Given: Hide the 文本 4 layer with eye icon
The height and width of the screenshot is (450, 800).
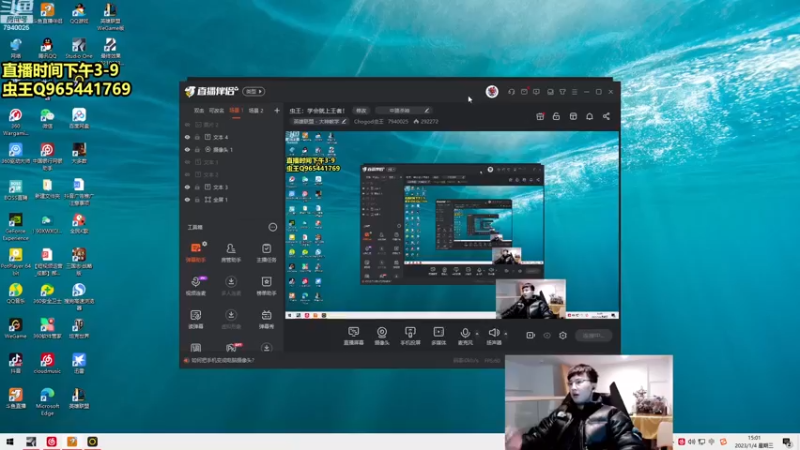Looking at the screenshot, I should (187, 137).
